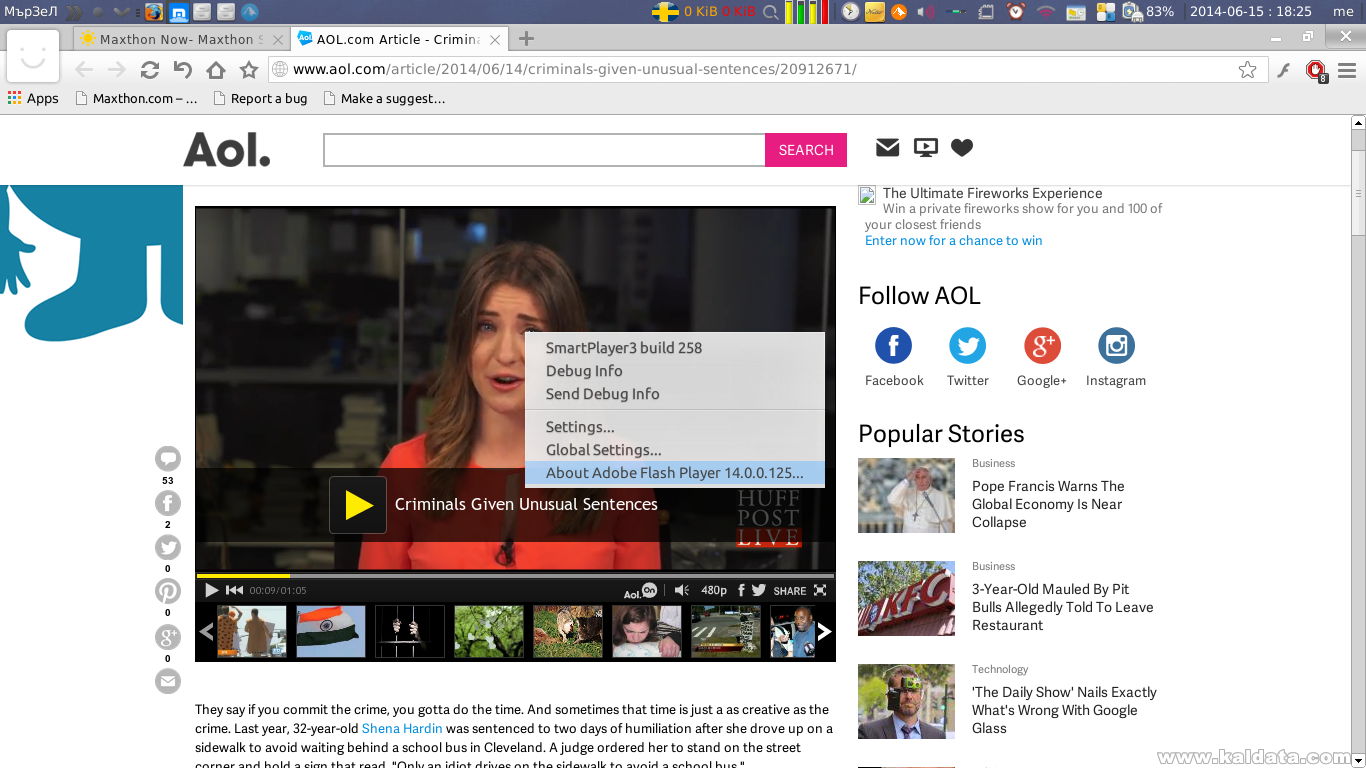Seek along the video progress bar
Image resolution: width=1366 pixels, height=768 pixels.
point(515,576)
